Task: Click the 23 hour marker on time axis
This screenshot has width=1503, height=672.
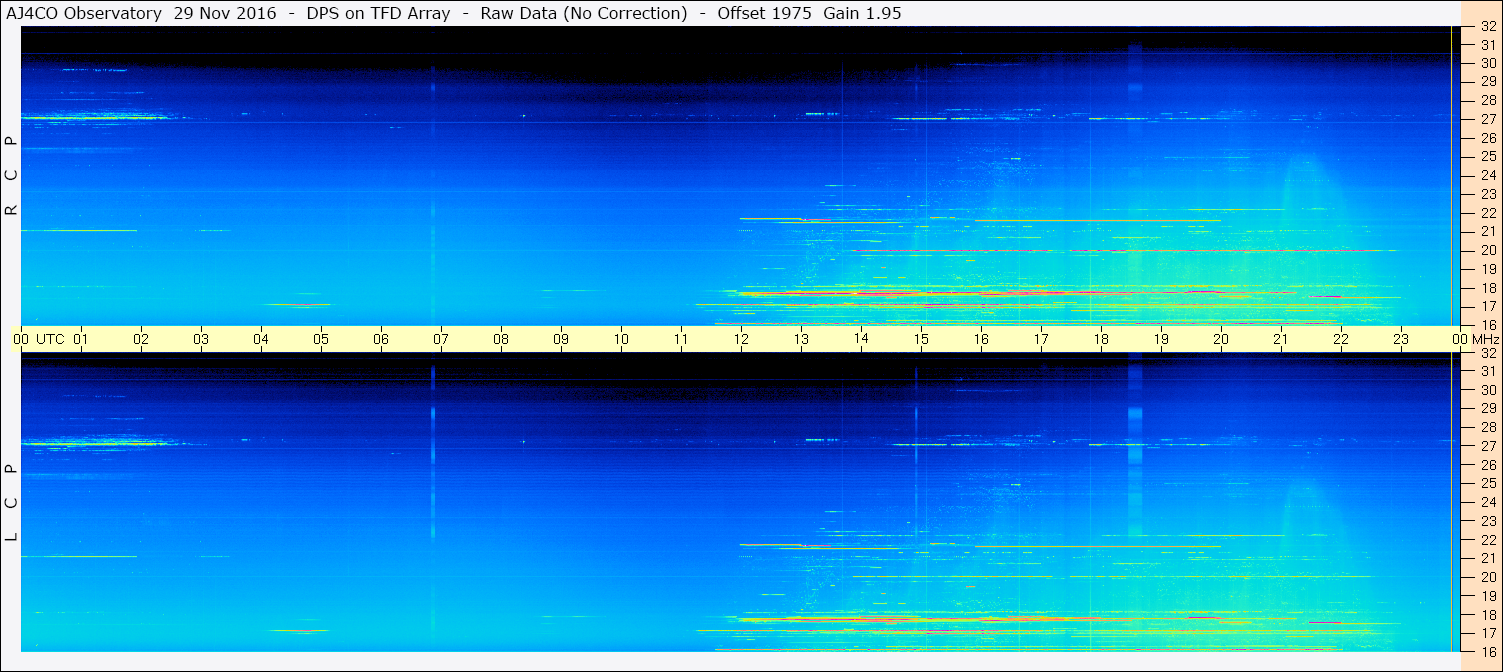Action: [1401, 339]
